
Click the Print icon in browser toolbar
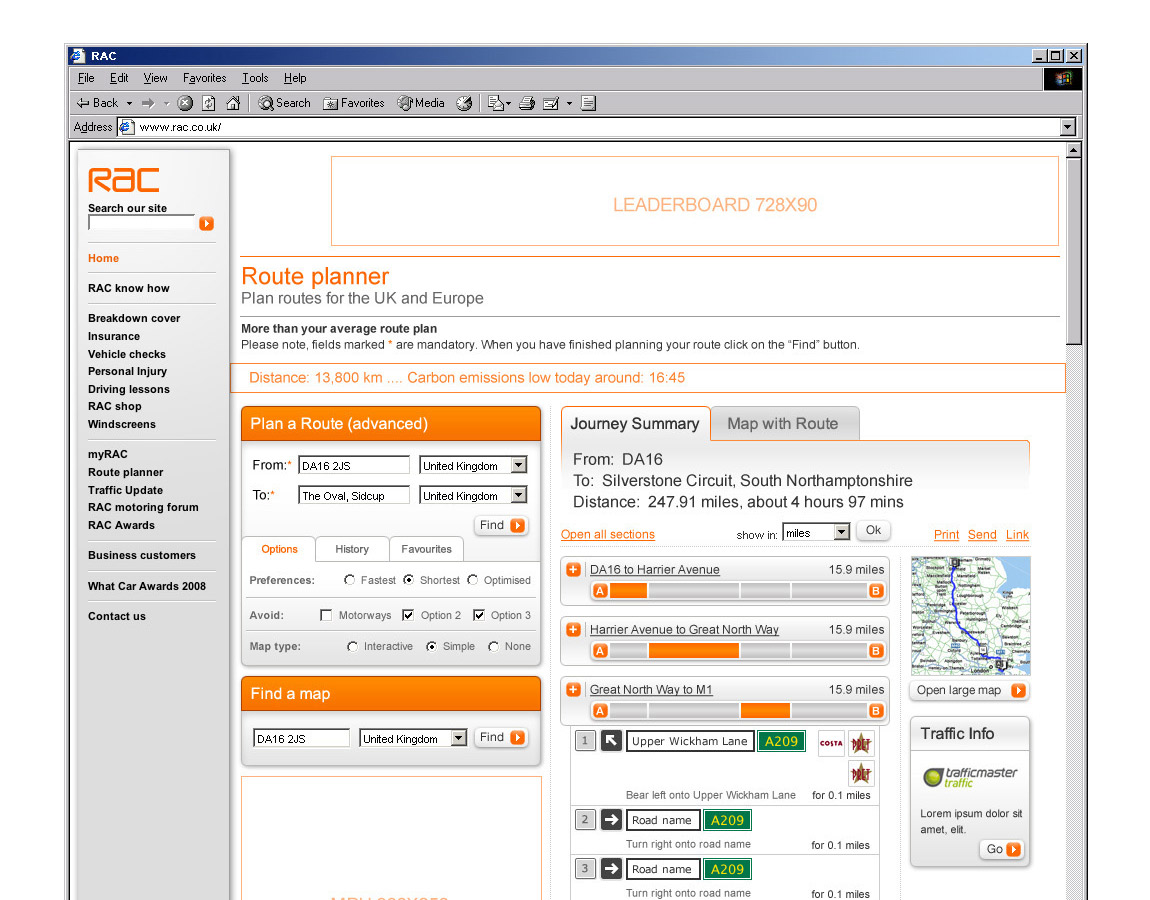(x=527, y=103)
